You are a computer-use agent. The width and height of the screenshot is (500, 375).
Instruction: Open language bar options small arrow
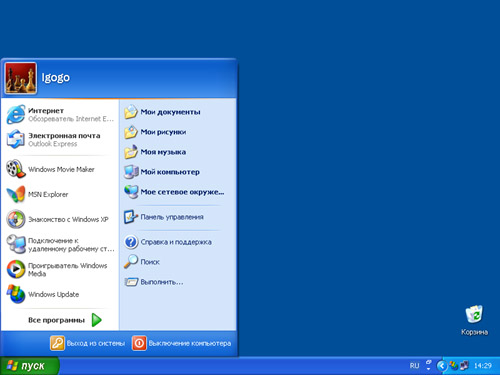(x=429, y=369)
